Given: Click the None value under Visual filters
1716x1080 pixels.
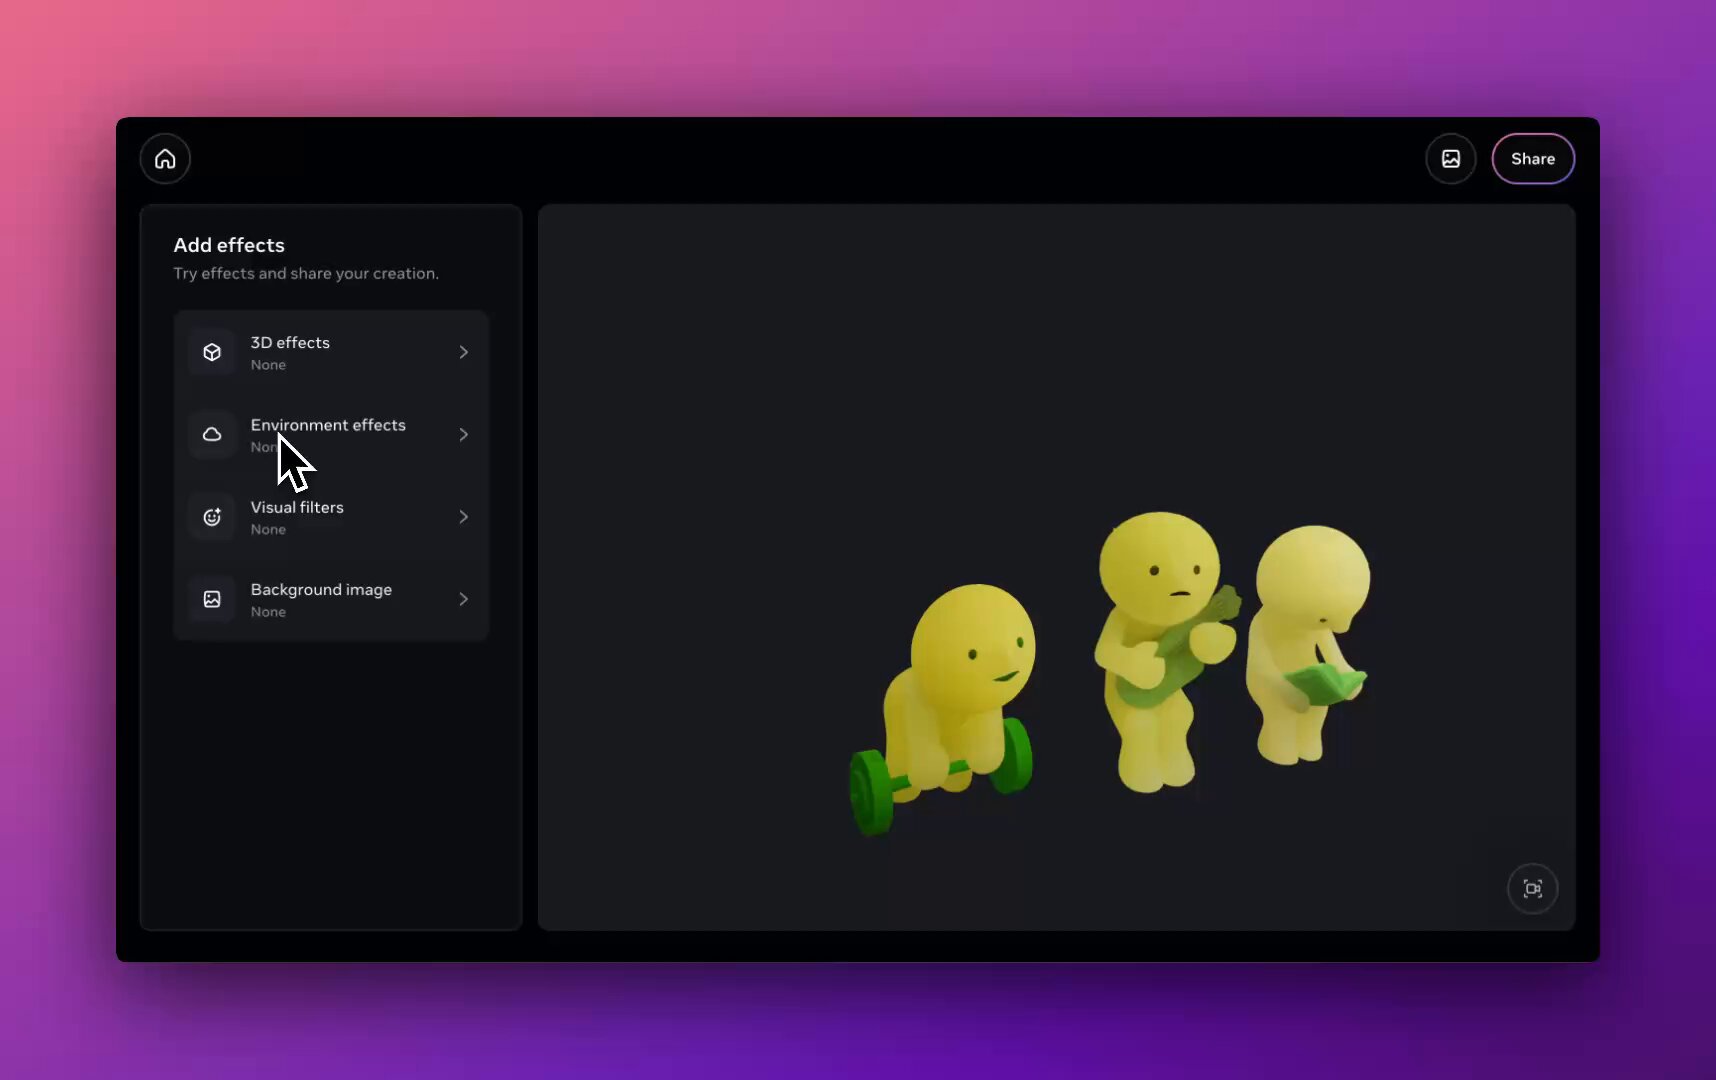Looking at the screenshot, I should 268,530.
